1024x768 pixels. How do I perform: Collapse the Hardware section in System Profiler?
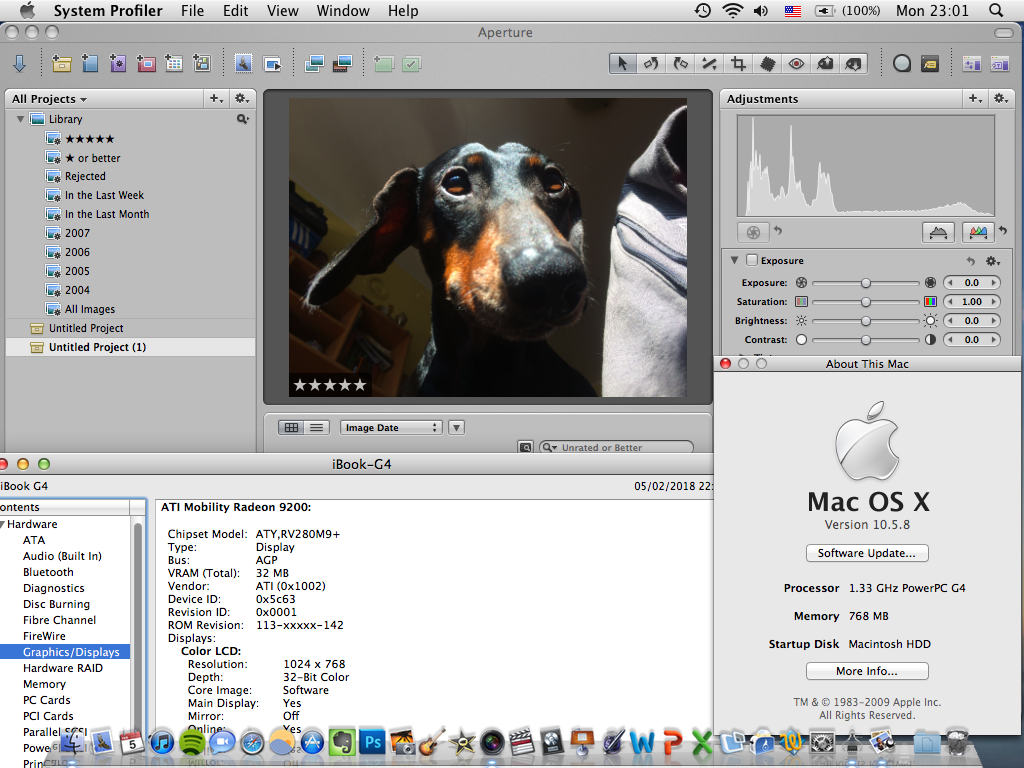coord(3,524)
